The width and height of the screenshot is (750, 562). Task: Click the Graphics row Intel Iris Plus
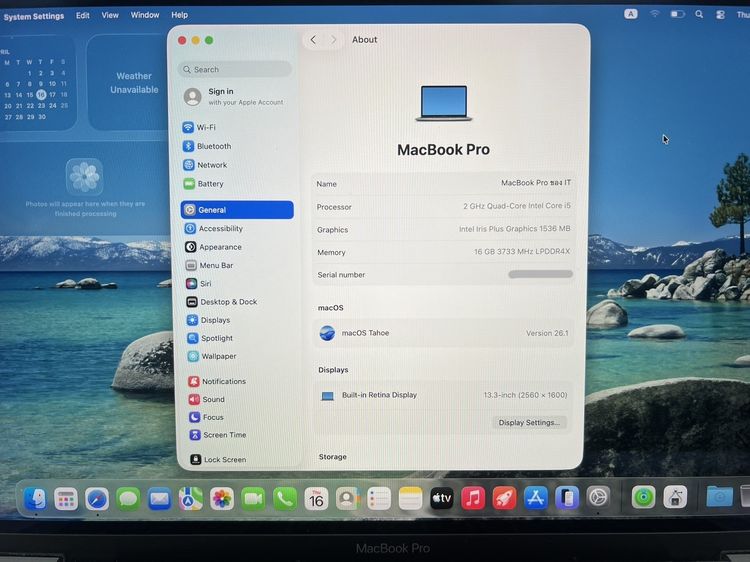(x=515, y=229)
